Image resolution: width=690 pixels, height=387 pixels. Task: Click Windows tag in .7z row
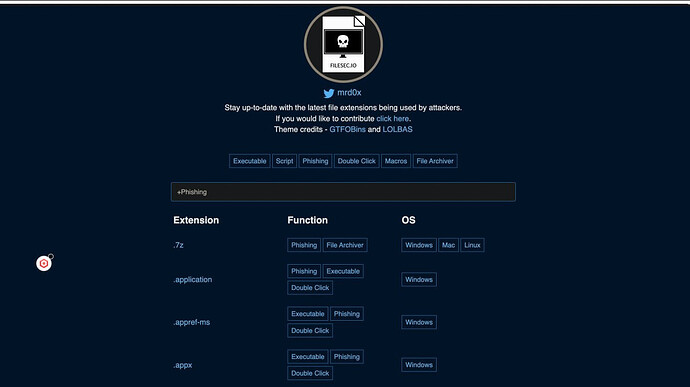coord(419,245)
